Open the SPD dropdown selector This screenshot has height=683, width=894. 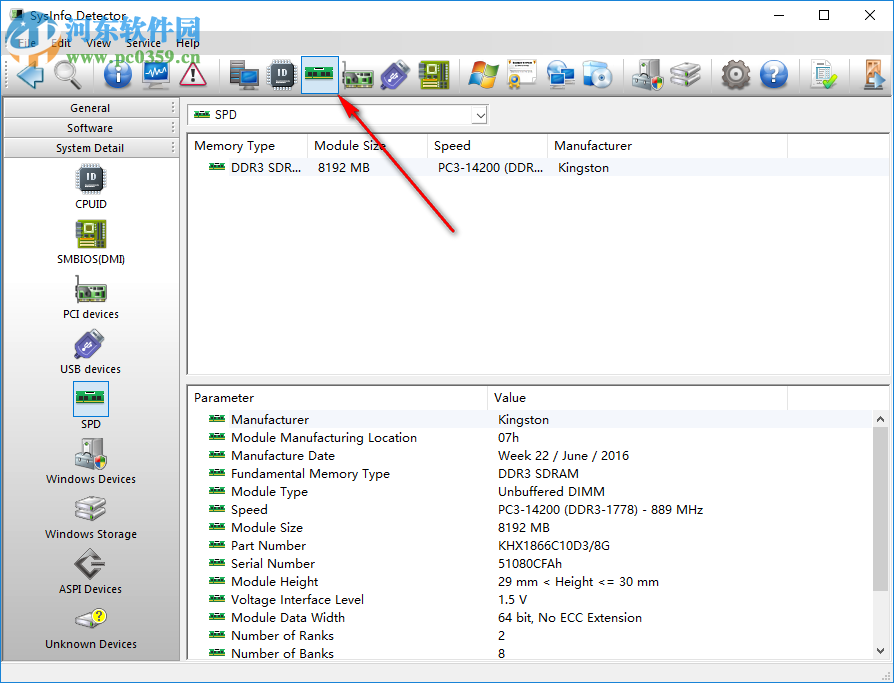(477, 114)
